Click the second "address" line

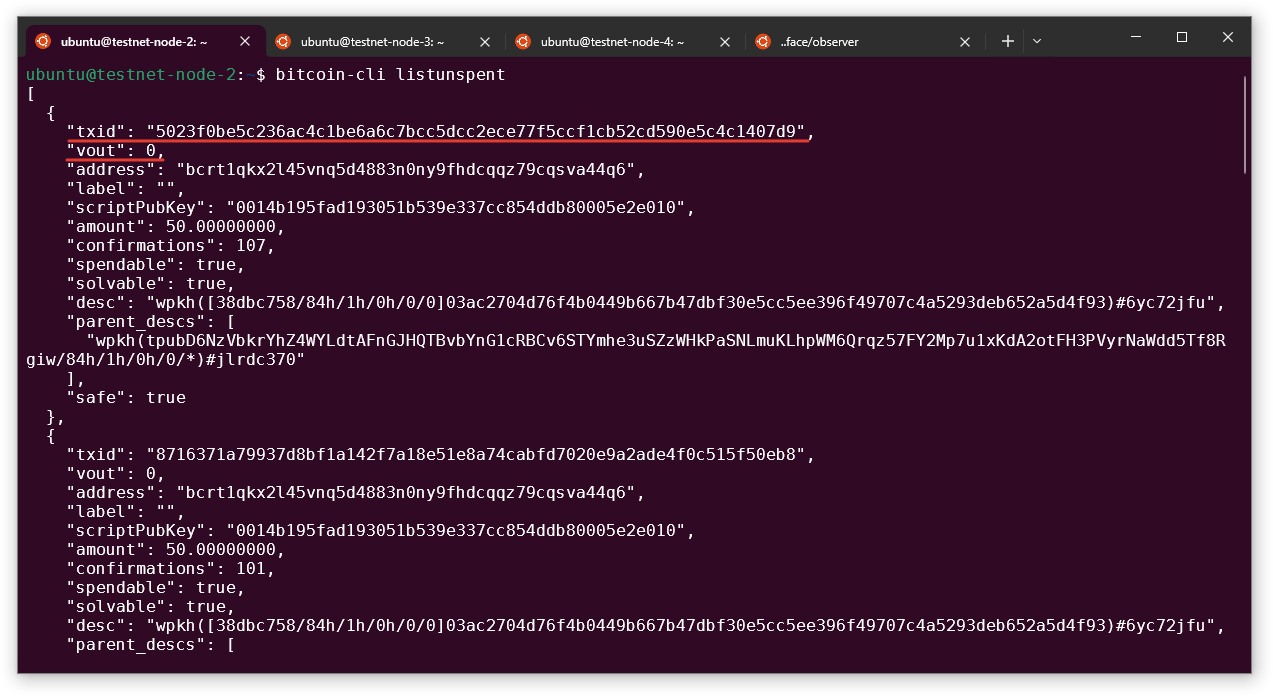point(355,492)
